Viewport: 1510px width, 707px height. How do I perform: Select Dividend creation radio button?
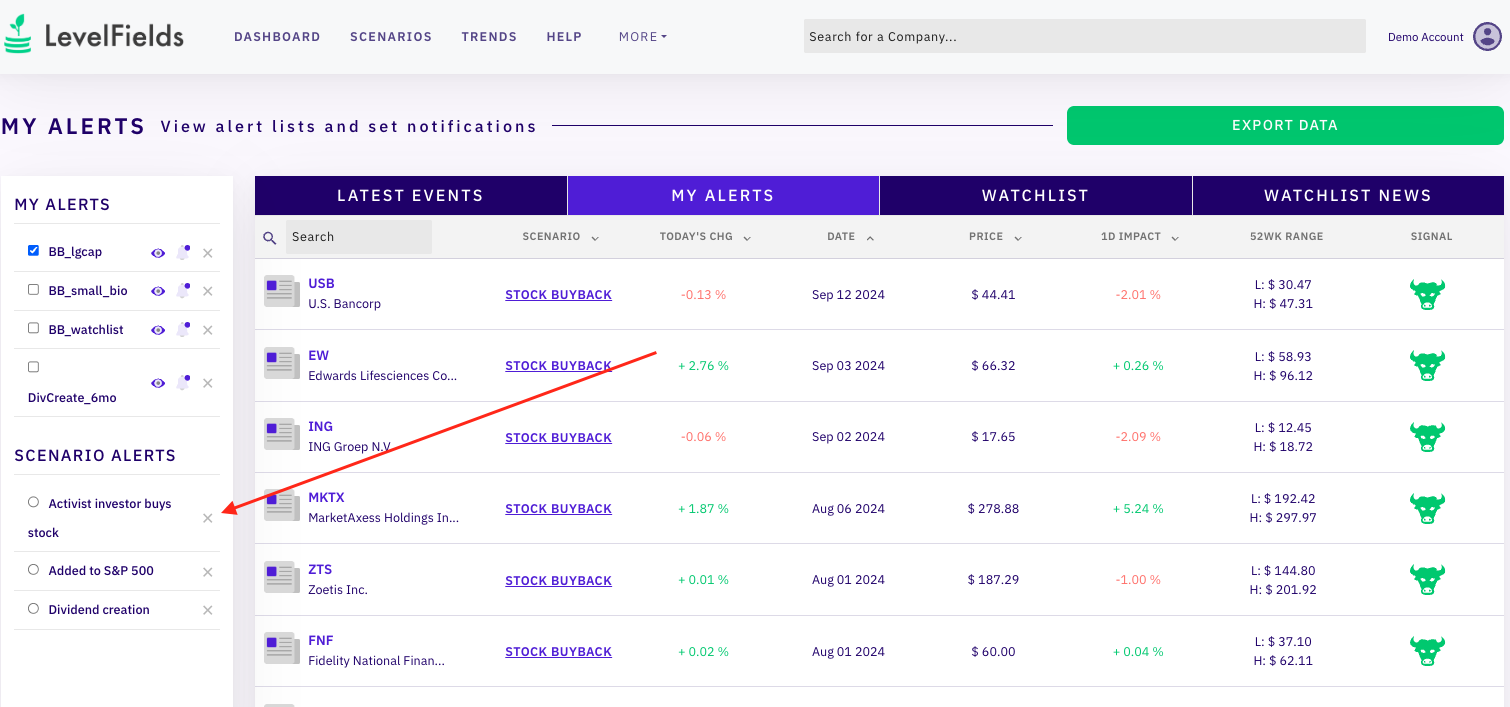point(34,608)
